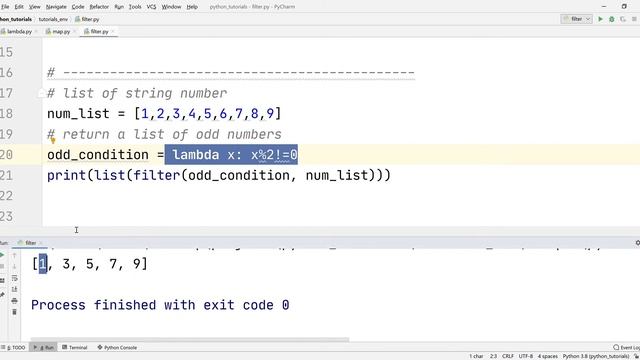Open the Event Log
This screenshot has height=360, width=640.
coord(627,347)
